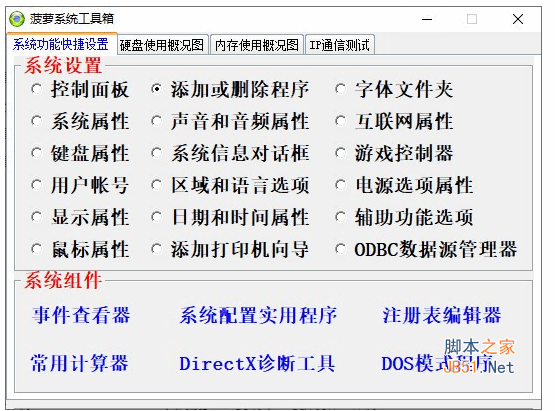The height and width of the screenshot is (411, 555).
Task: Select the 系统属性 radio button
Action: coord(37,121)
